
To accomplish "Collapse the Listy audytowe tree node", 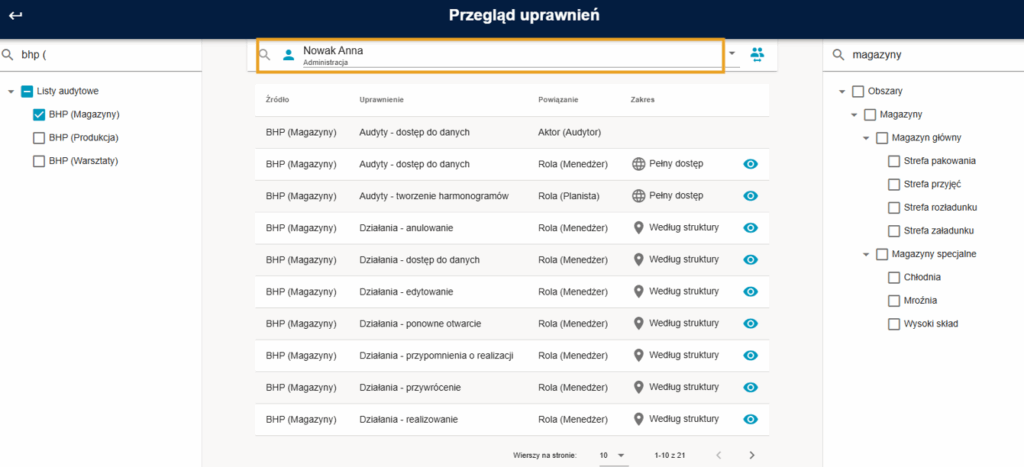I will click(x=10, y=91).
